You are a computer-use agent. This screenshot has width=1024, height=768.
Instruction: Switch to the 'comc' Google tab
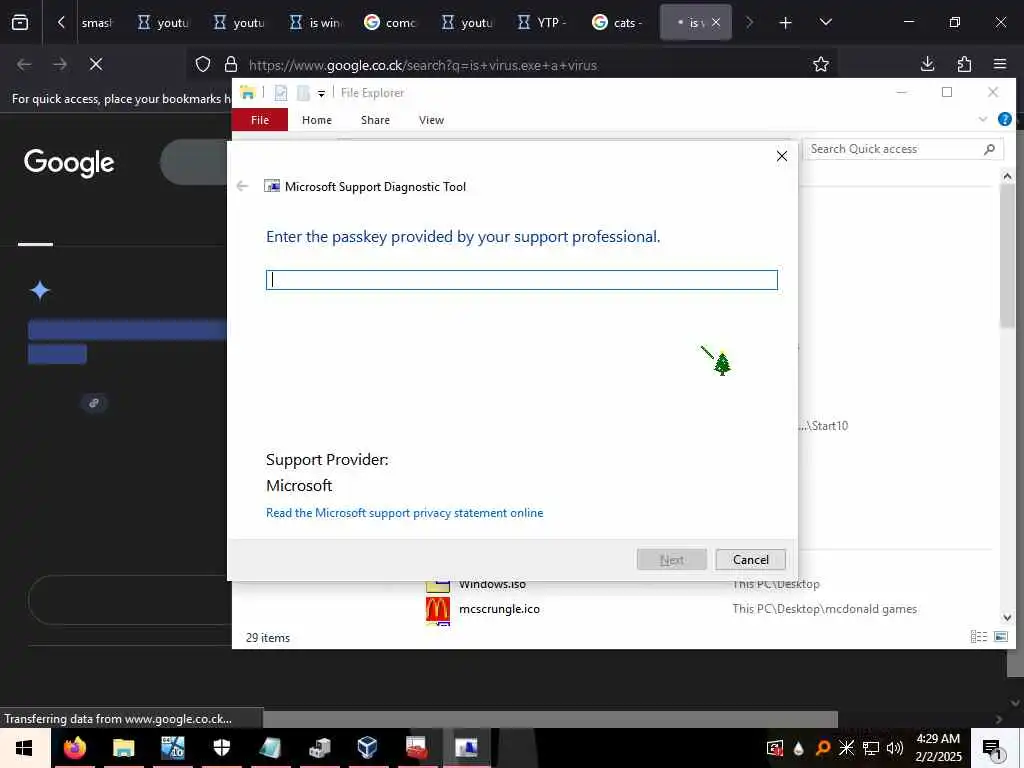pyautogui.click(x=391, y=23)
